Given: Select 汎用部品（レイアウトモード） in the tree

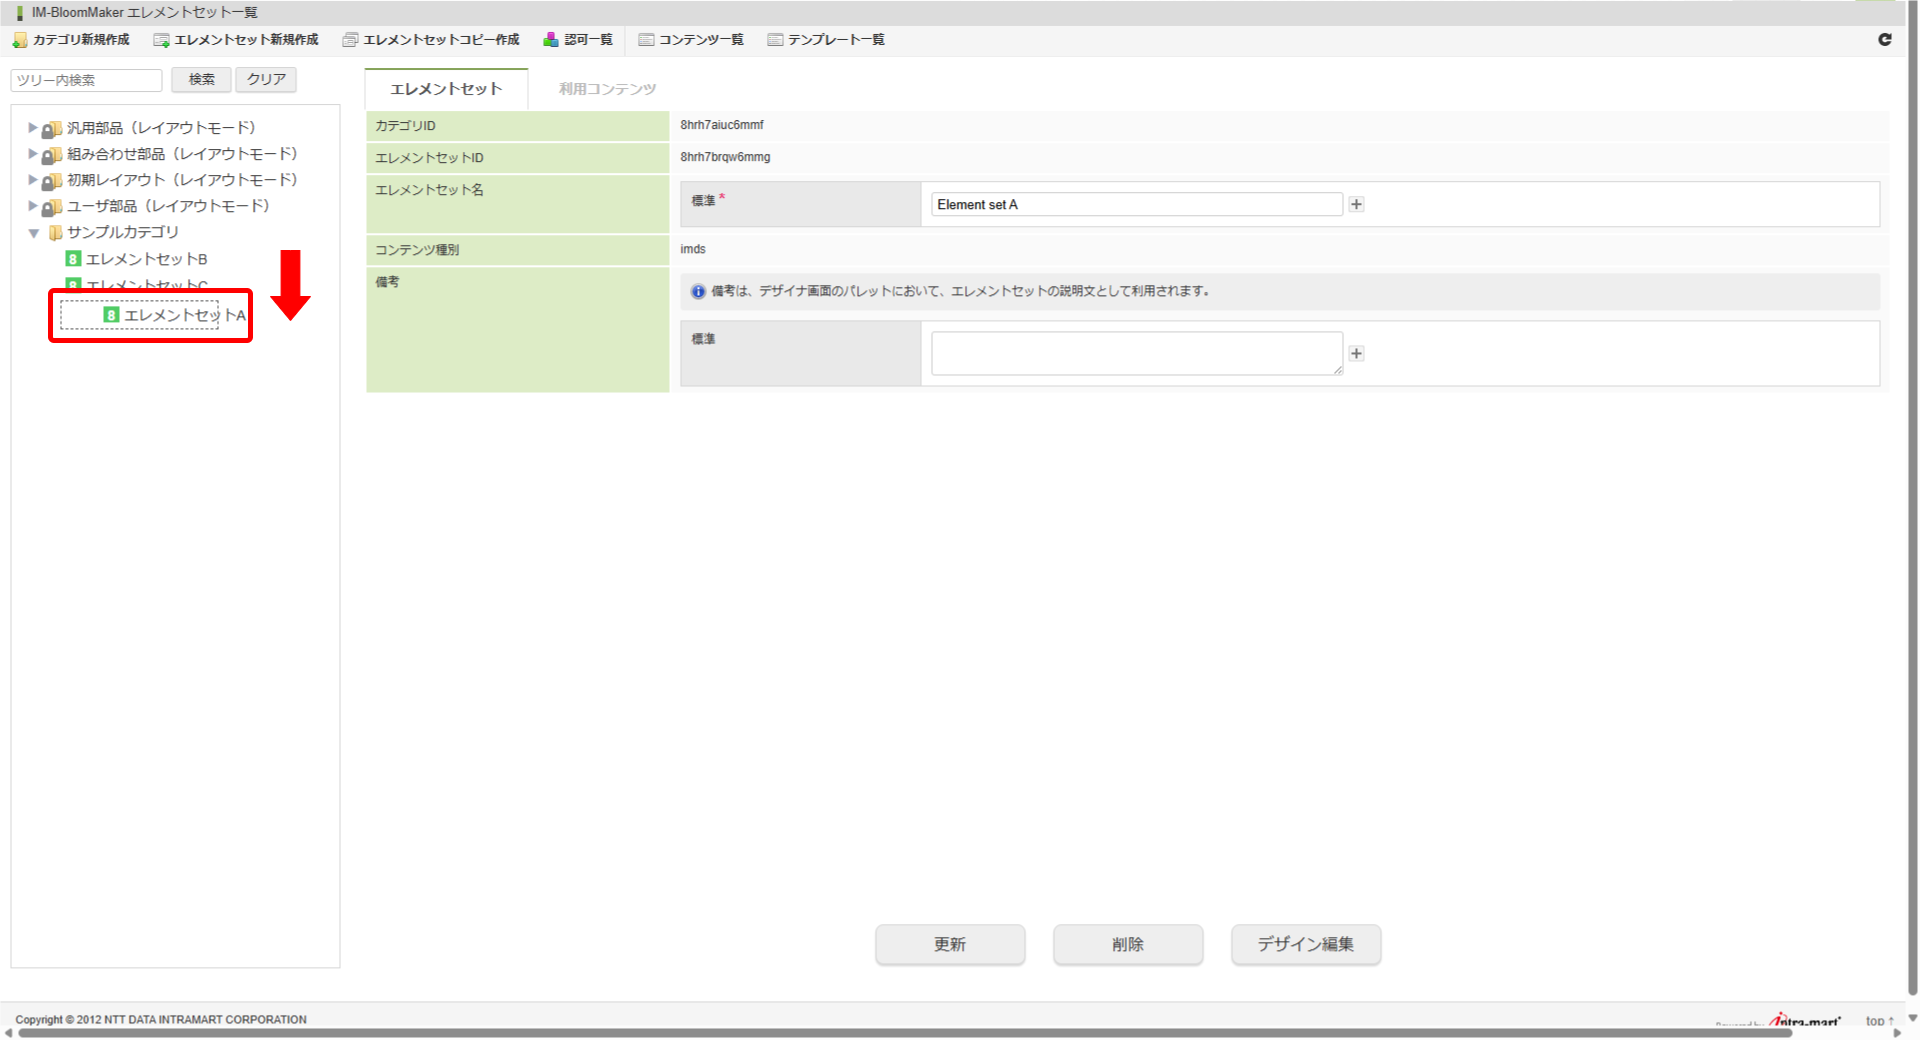Looking at the screenshot, I should [x=161, y=128].
